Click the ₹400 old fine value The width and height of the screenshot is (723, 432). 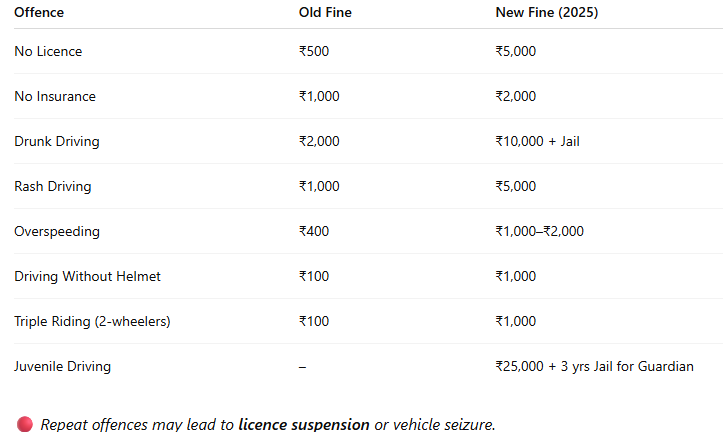click(314, 231)
